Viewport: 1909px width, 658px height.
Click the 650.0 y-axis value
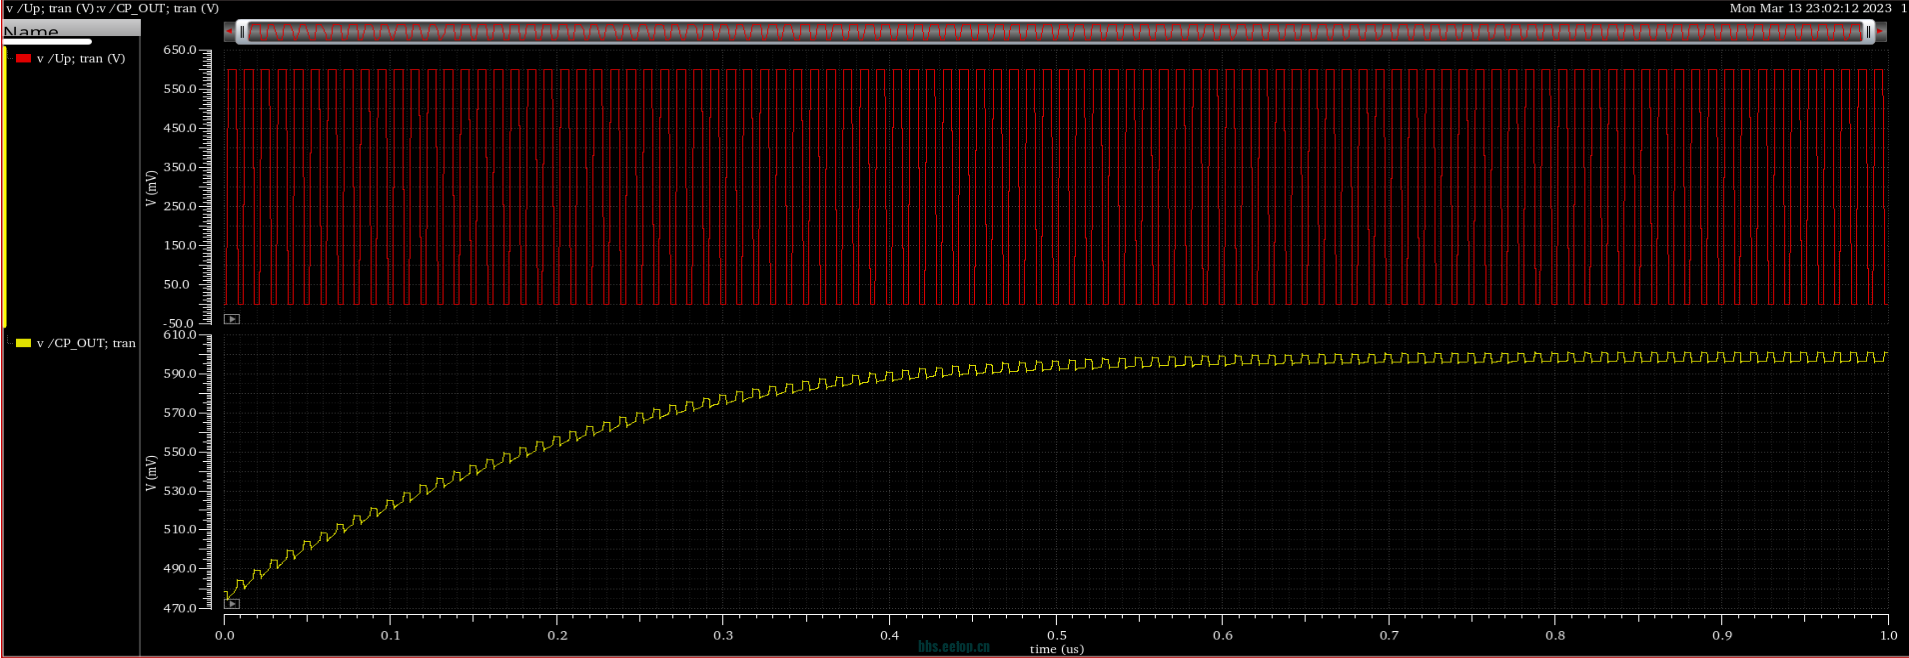[x=180, y=50]
